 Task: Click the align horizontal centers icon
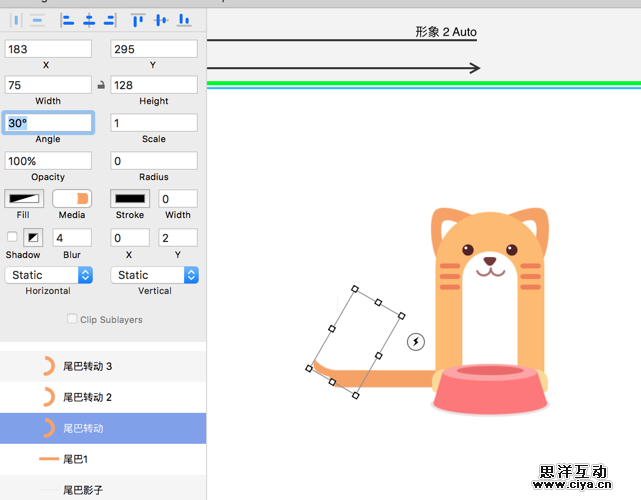89,19
